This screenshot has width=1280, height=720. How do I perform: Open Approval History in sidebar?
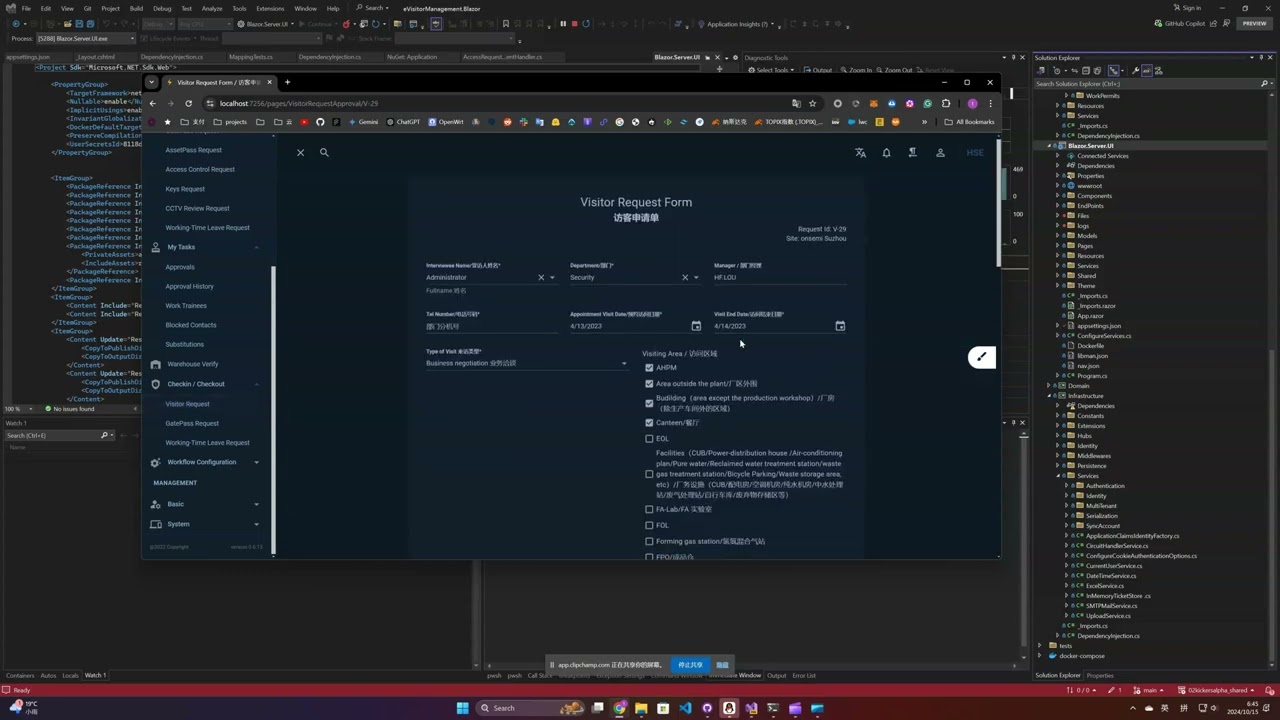coord(189,286)
